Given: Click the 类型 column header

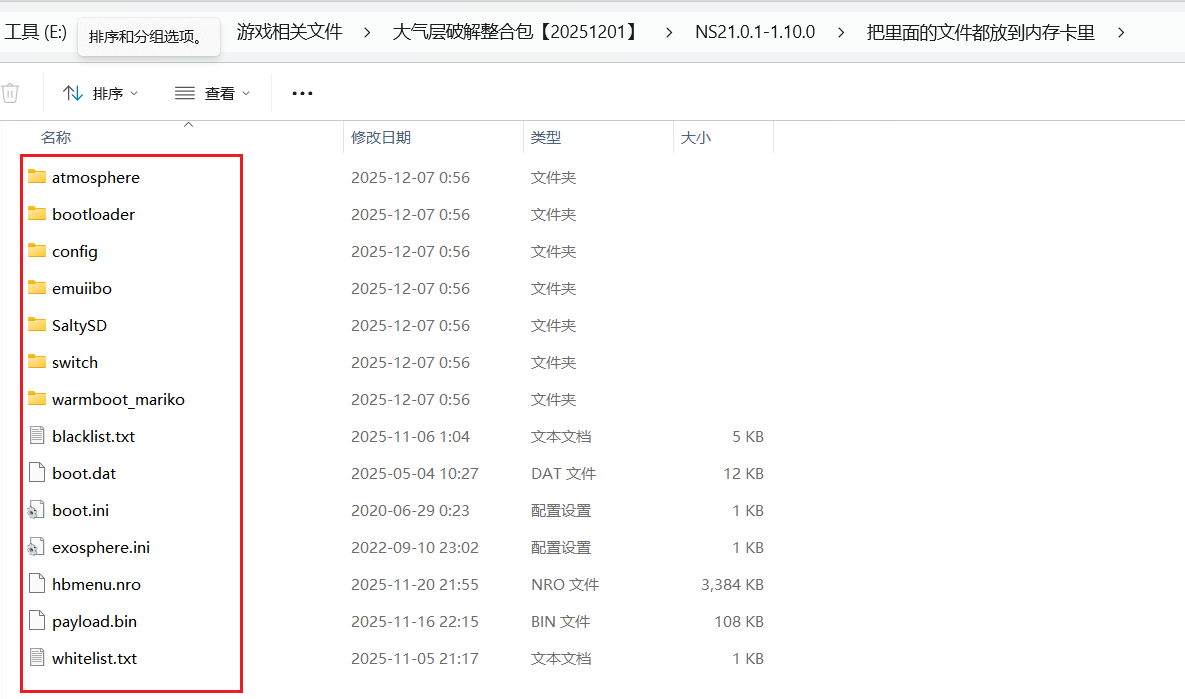Looking at the screenshot, I should click(x=546, y=137).
